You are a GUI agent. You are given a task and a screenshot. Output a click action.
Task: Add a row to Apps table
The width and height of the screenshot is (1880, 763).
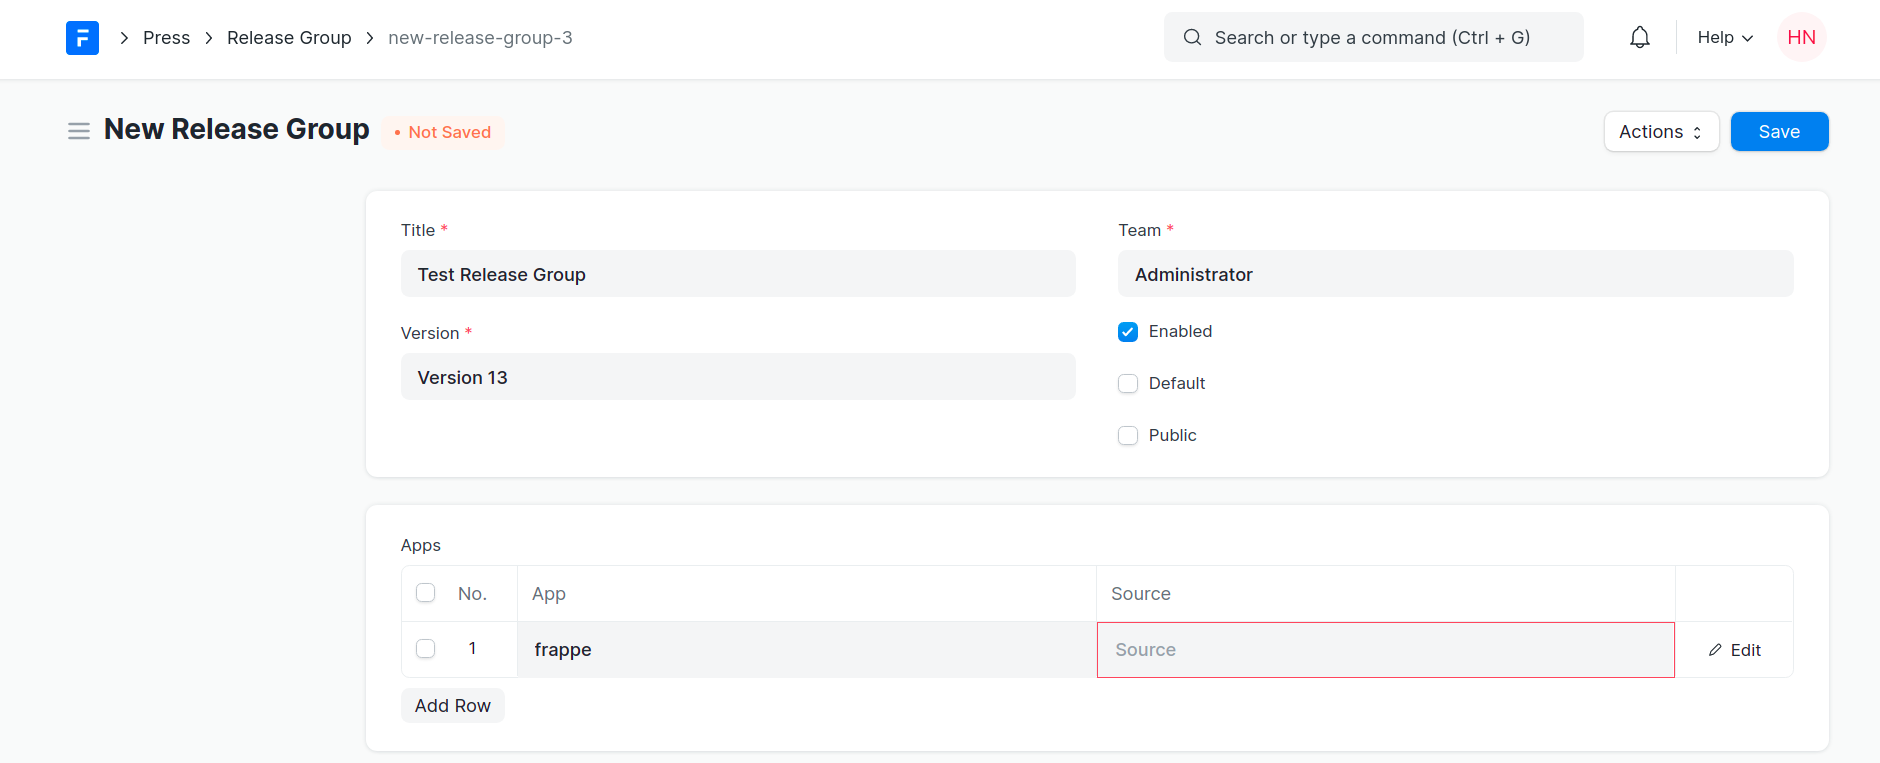click(x=452, y=706)
